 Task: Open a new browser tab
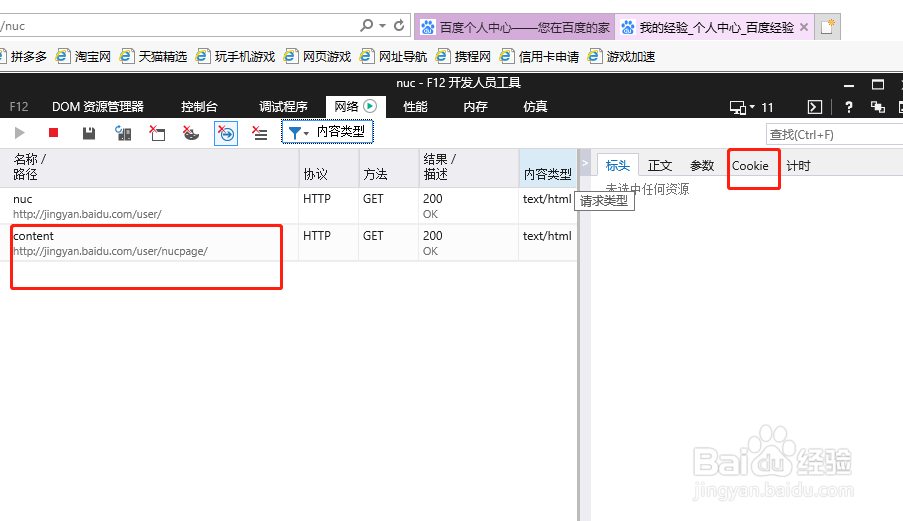(x=828, y=26)
